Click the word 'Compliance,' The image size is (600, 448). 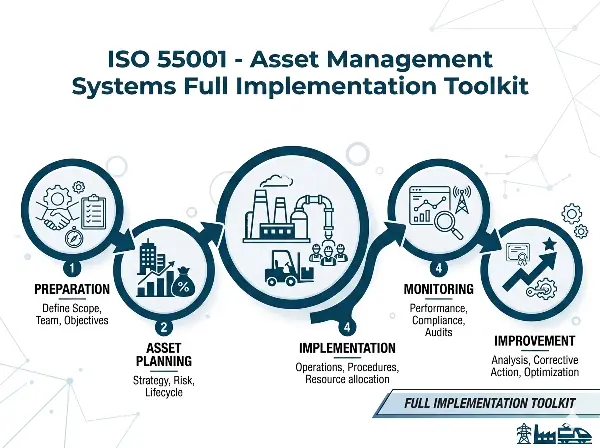(439, 320)
